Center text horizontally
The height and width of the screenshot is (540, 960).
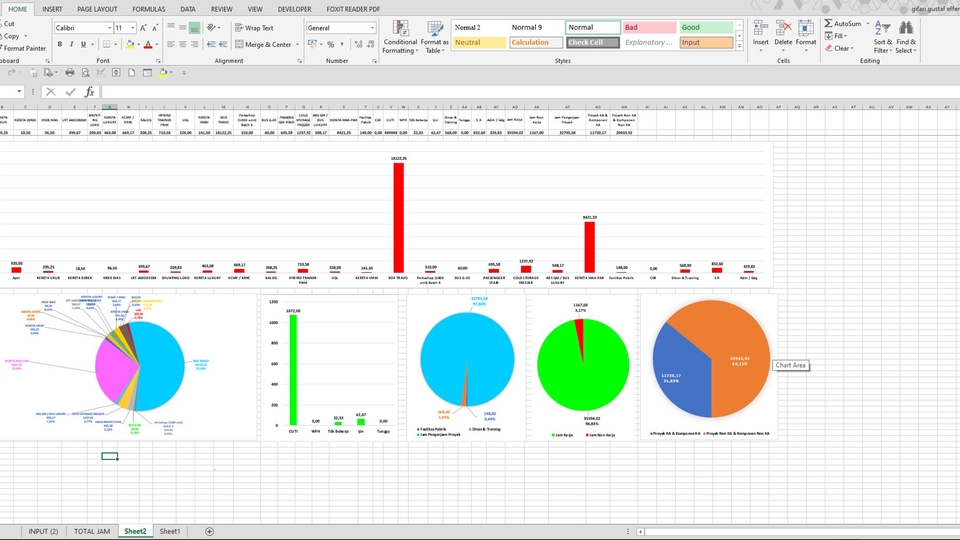coord(182,44)
